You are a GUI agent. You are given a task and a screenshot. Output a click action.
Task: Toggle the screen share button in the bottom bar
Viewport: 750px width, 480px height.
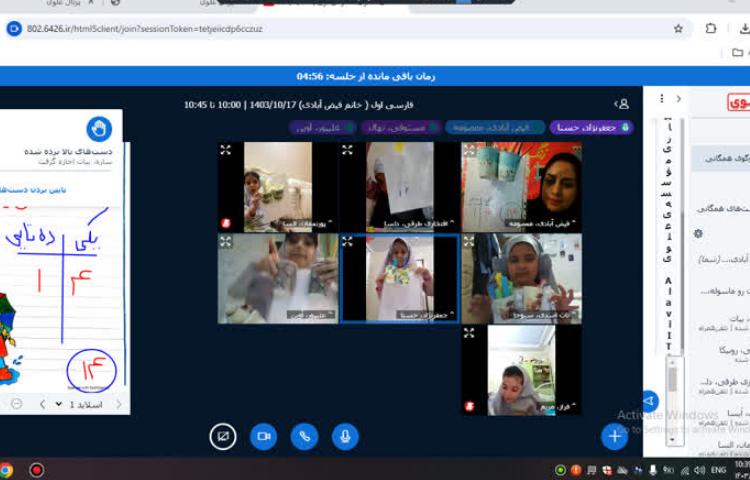point(223,436)
